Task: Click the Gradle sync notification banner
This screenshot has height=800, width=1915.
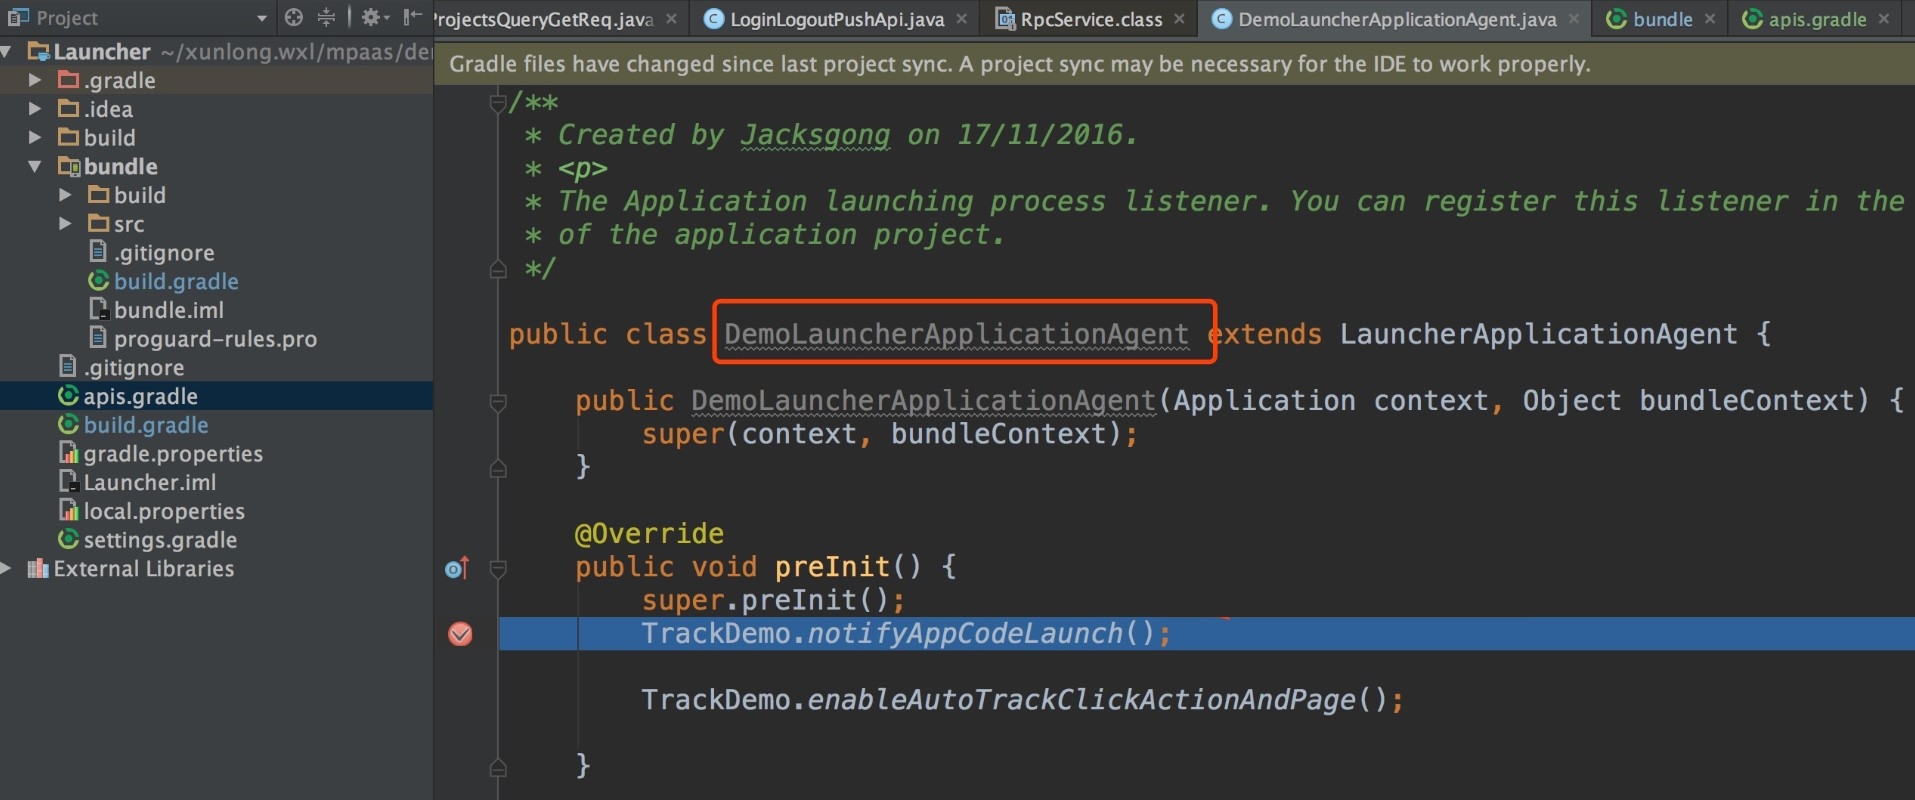Action: [1174, 64]
